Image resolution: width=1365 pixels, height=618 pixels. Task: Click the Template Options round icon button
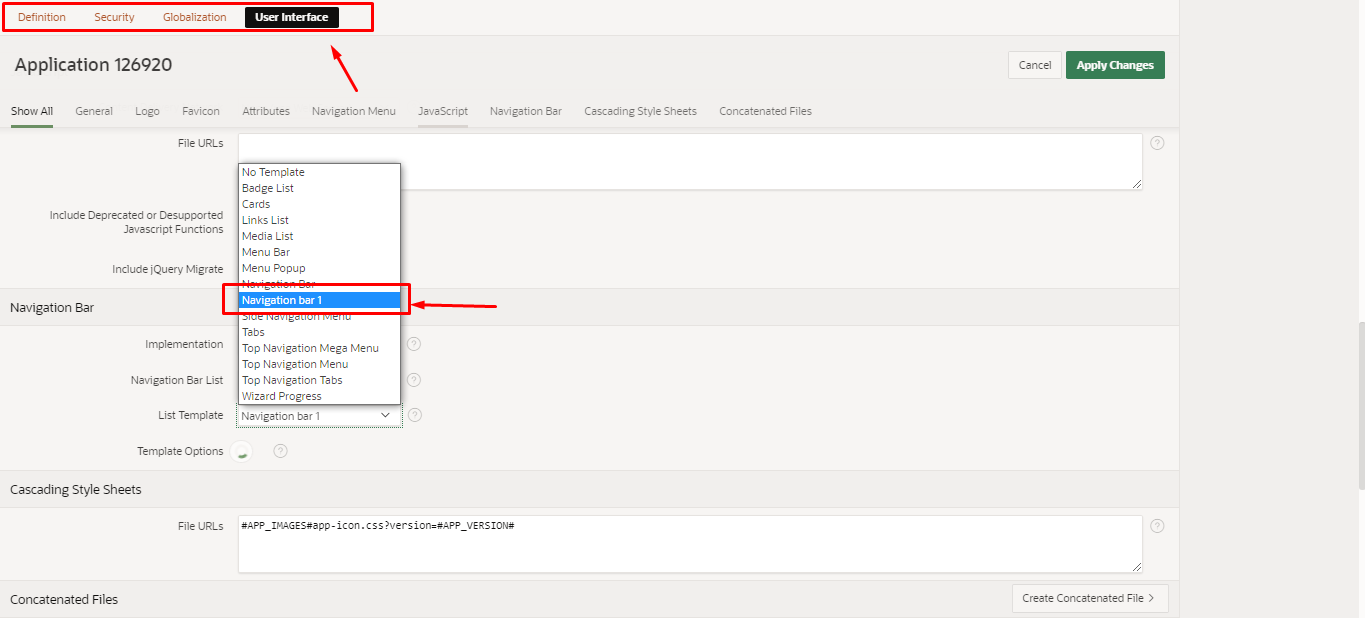(241, 451)
